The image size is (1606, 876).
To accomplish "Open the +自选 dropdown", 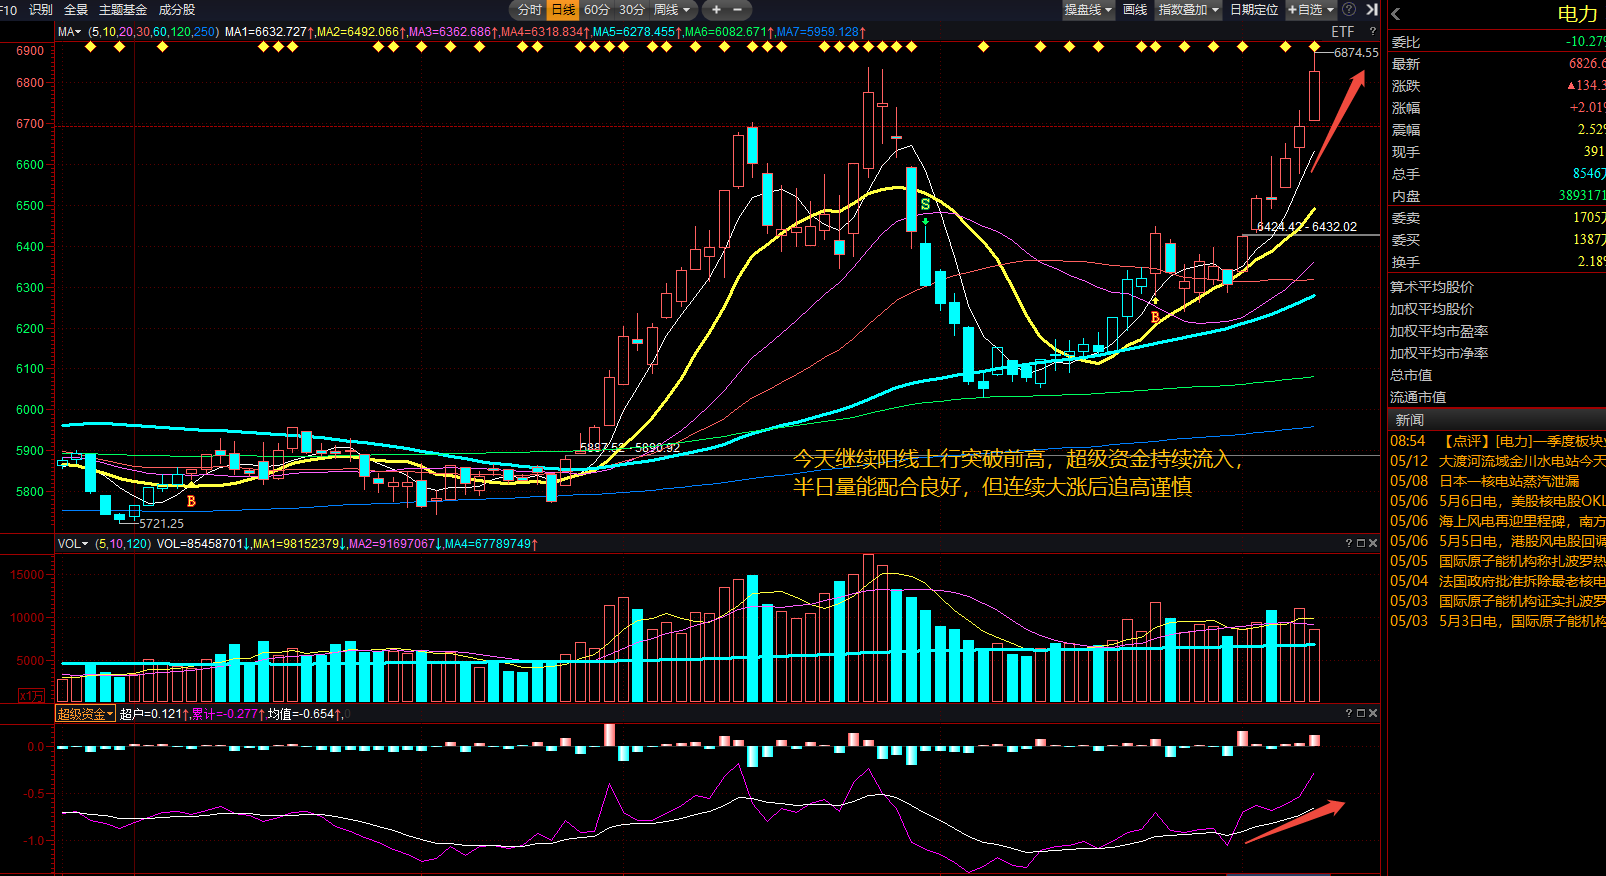I will pyautogui.click(x=1311, y=10).
